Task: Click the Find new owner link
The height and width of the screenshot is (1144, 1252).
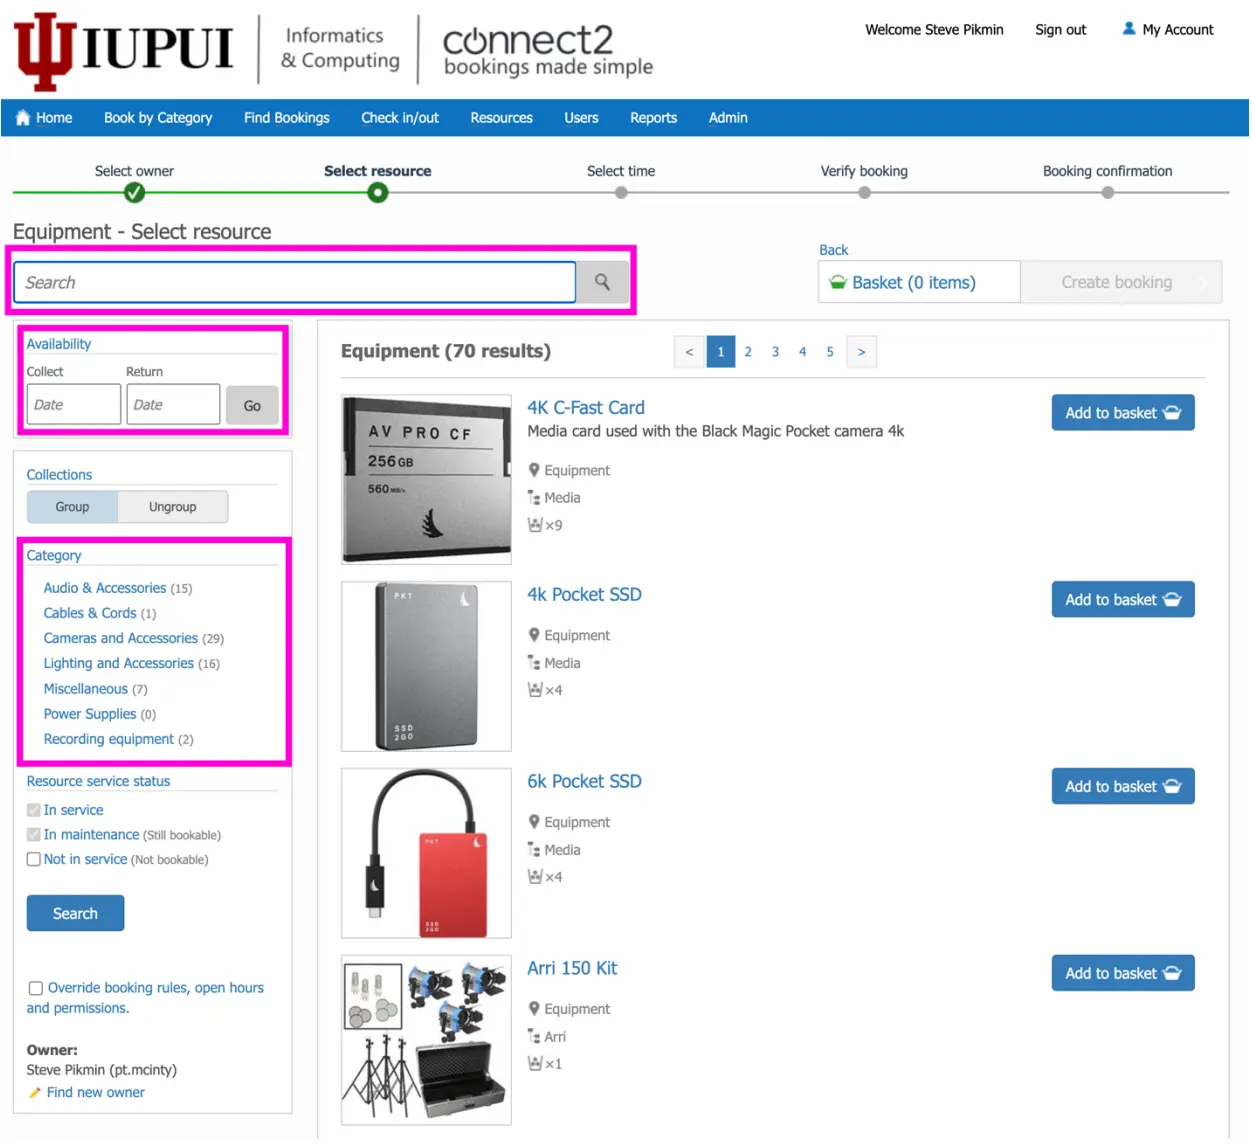Action: click(x=96, y=1093)
